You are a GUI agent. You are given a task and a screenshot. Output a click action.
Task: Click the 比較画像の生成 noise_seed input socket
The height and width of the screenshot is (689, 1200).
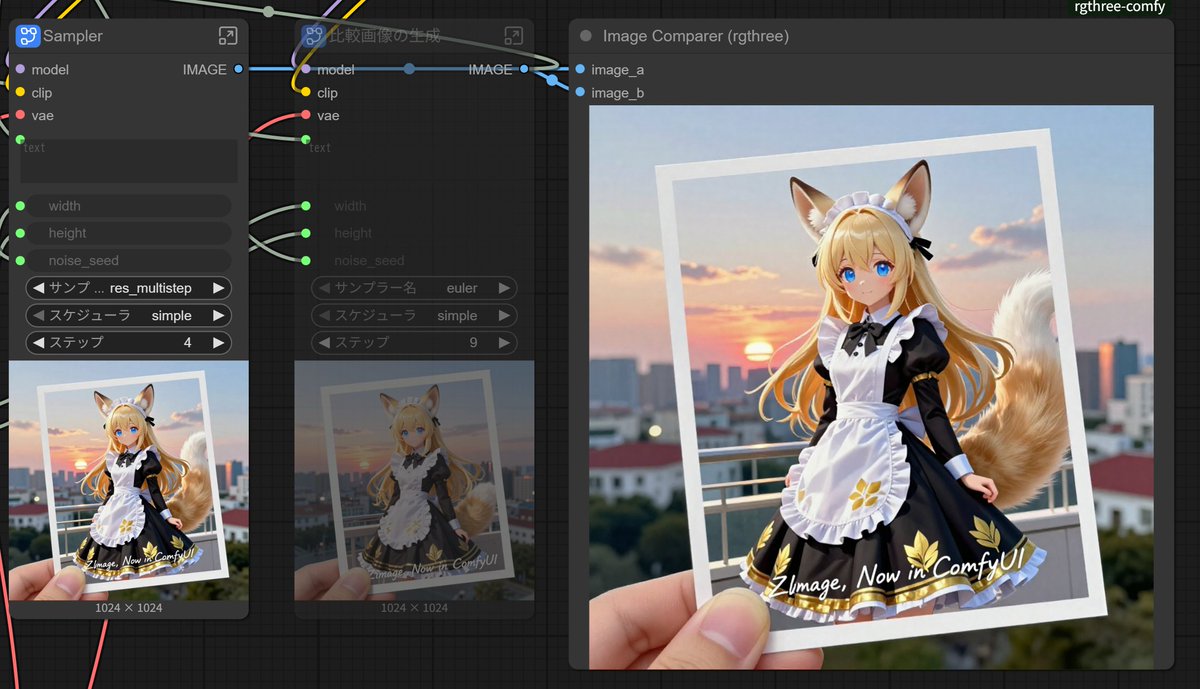(306, 260)
